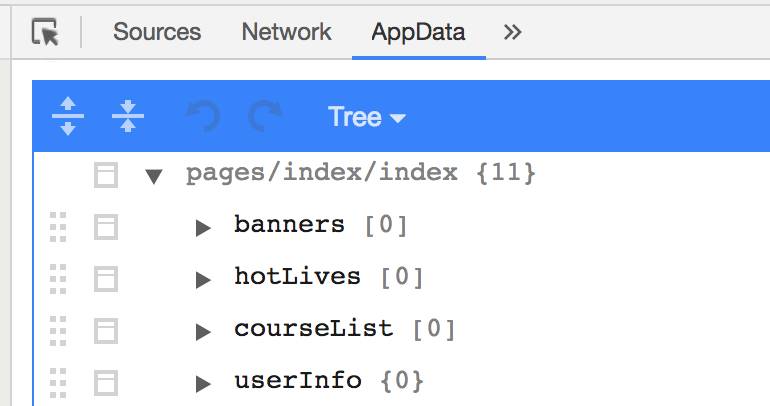This screenshot has height=406, width=770.
Task: Switch to the Sources tab
Action: click(x=157, y=32)
